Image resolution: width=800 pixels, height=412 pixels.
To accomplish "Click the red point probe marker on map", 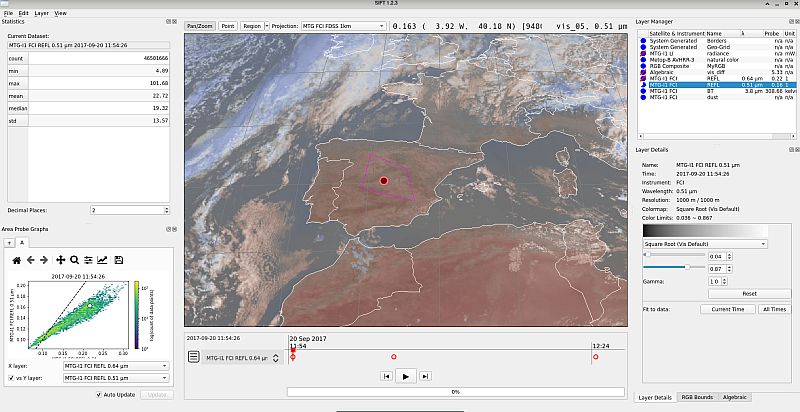I will 384,181.
